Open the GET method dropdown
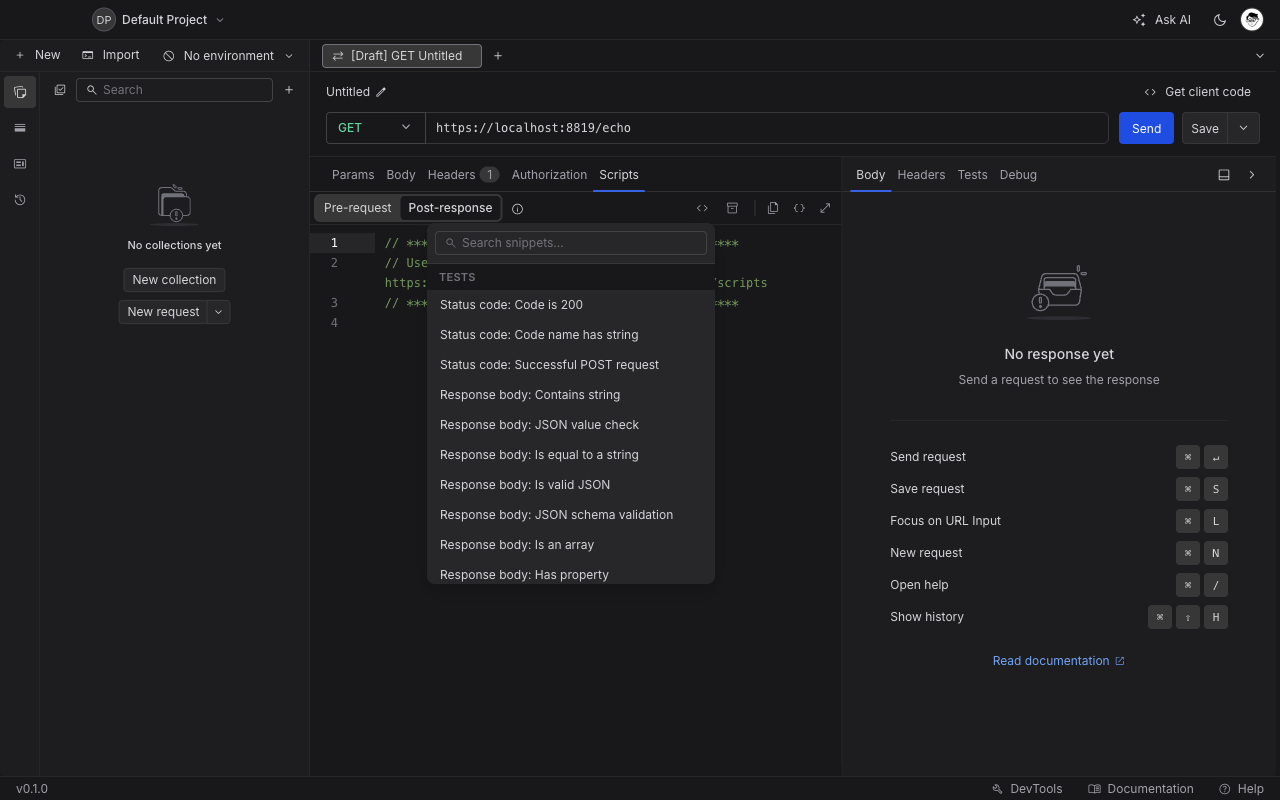 pos(375,128)
